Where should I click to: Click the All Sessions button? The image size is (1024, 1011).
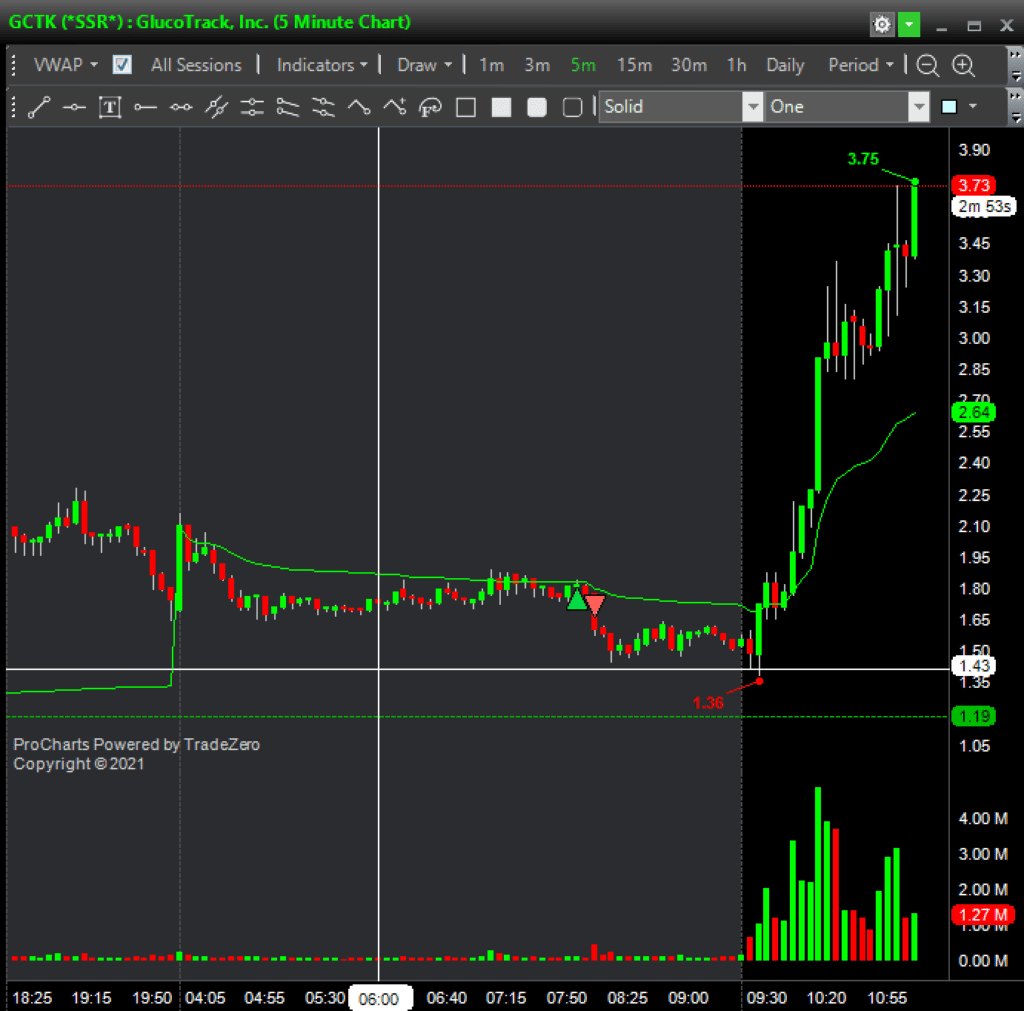click(x=196, y=65)
